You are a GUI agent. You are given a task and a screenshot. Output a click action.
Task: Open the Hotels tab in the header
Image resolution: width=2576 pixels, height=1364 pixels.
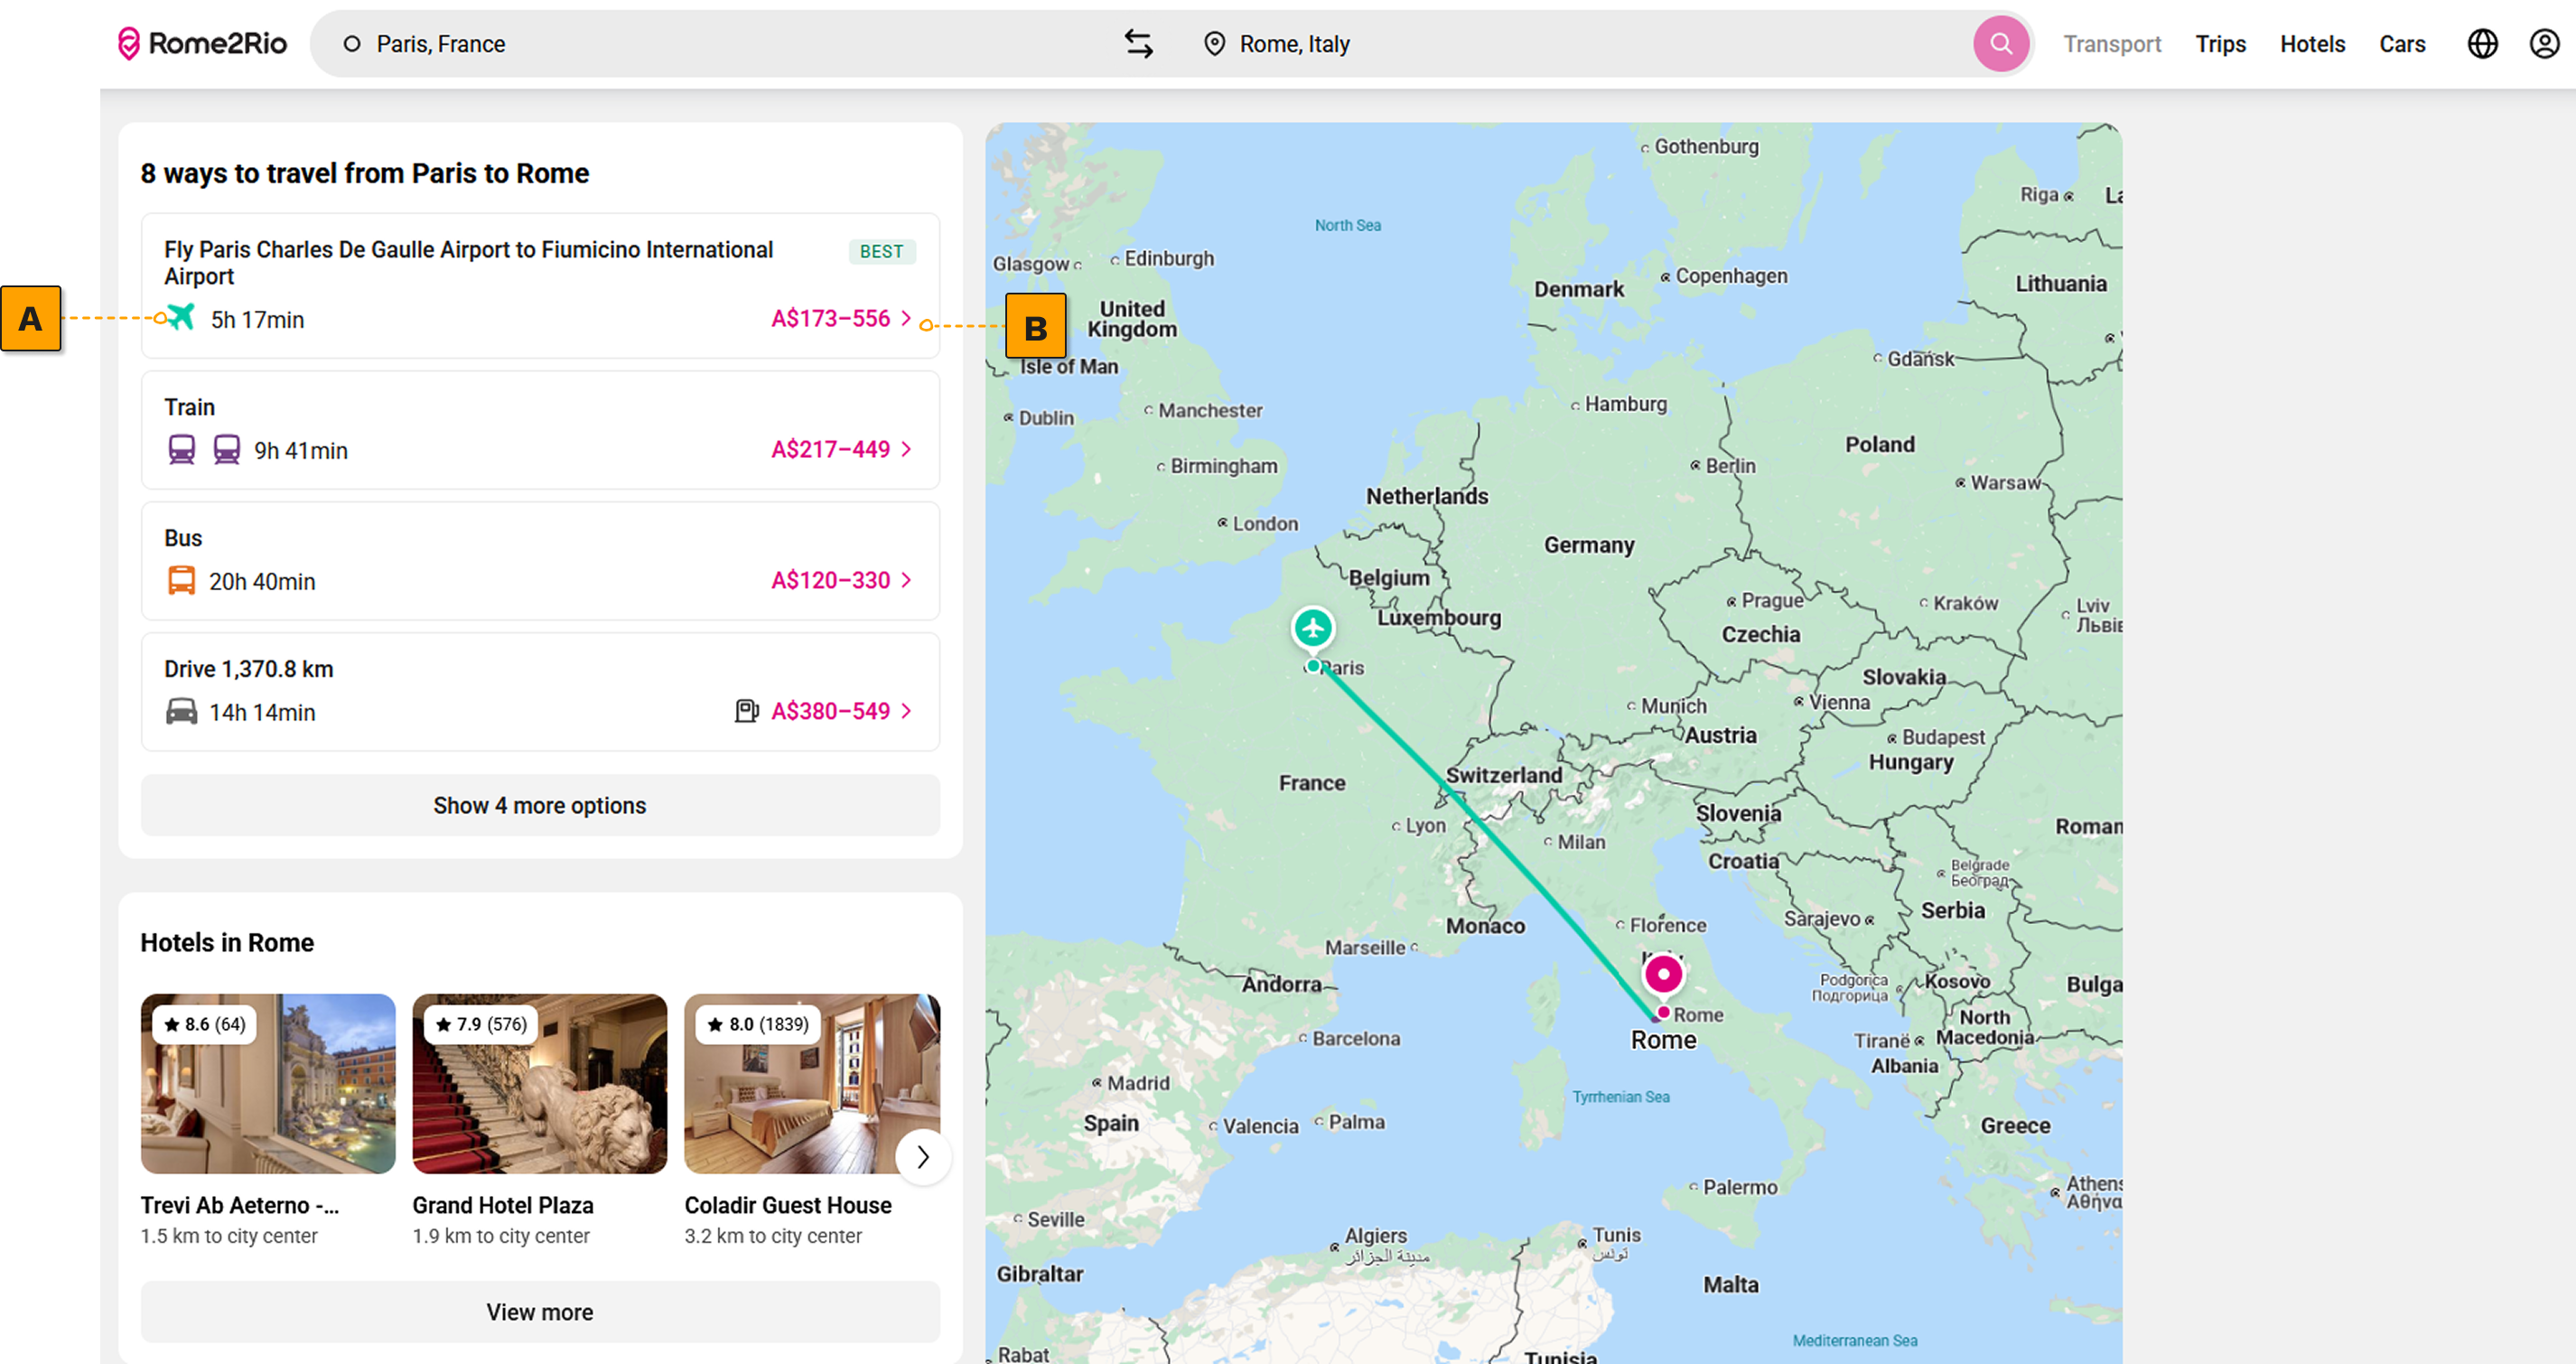[x=2312, y=44]
